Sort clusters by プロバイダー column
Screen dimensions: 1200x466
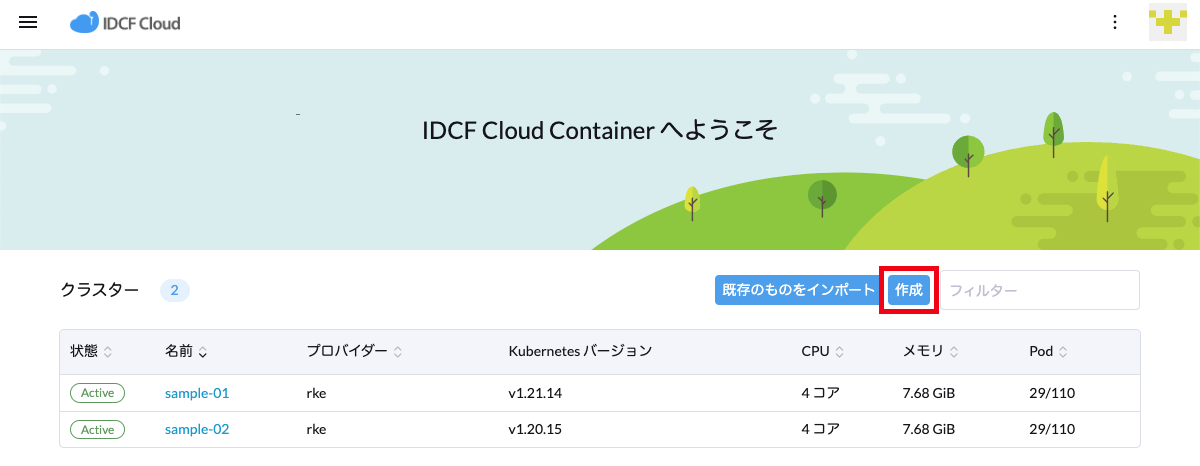pyautogui.click(x=354, y=352)
